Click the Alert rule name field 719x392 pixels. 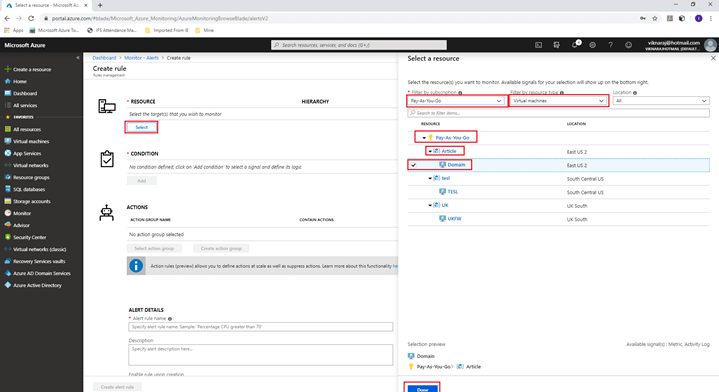(x=260, y=327)
